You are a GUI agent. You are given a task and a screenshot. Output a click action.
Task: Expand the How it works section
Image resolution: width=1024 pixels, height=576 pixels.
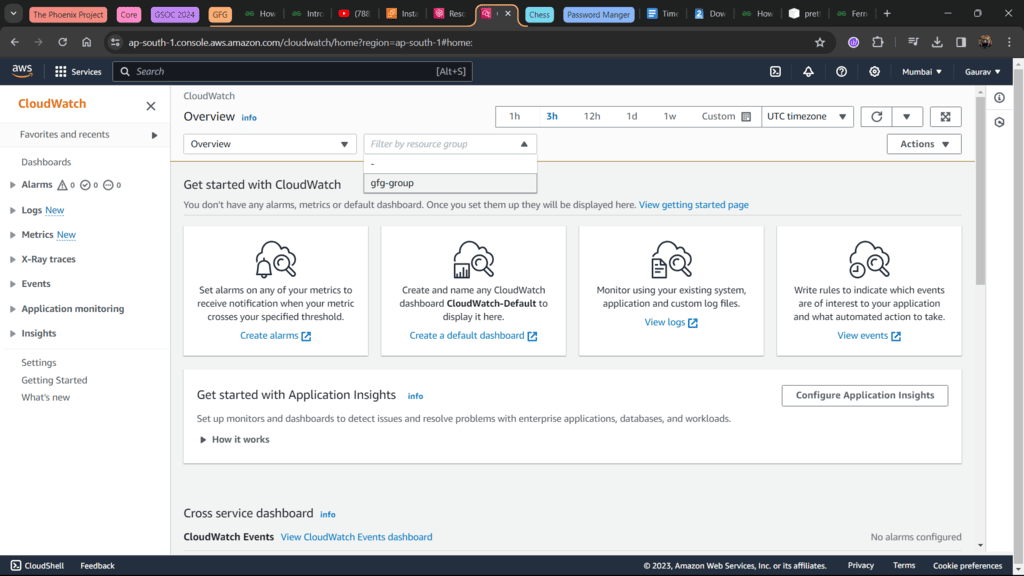point(235,440)
